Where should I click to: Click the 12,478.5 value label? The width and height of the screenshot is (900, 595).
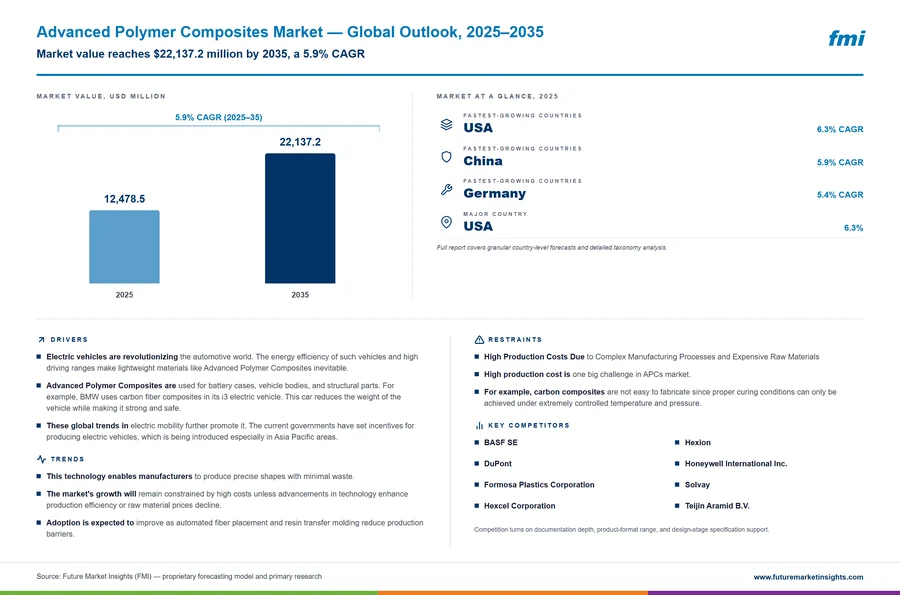click(124, 199)
